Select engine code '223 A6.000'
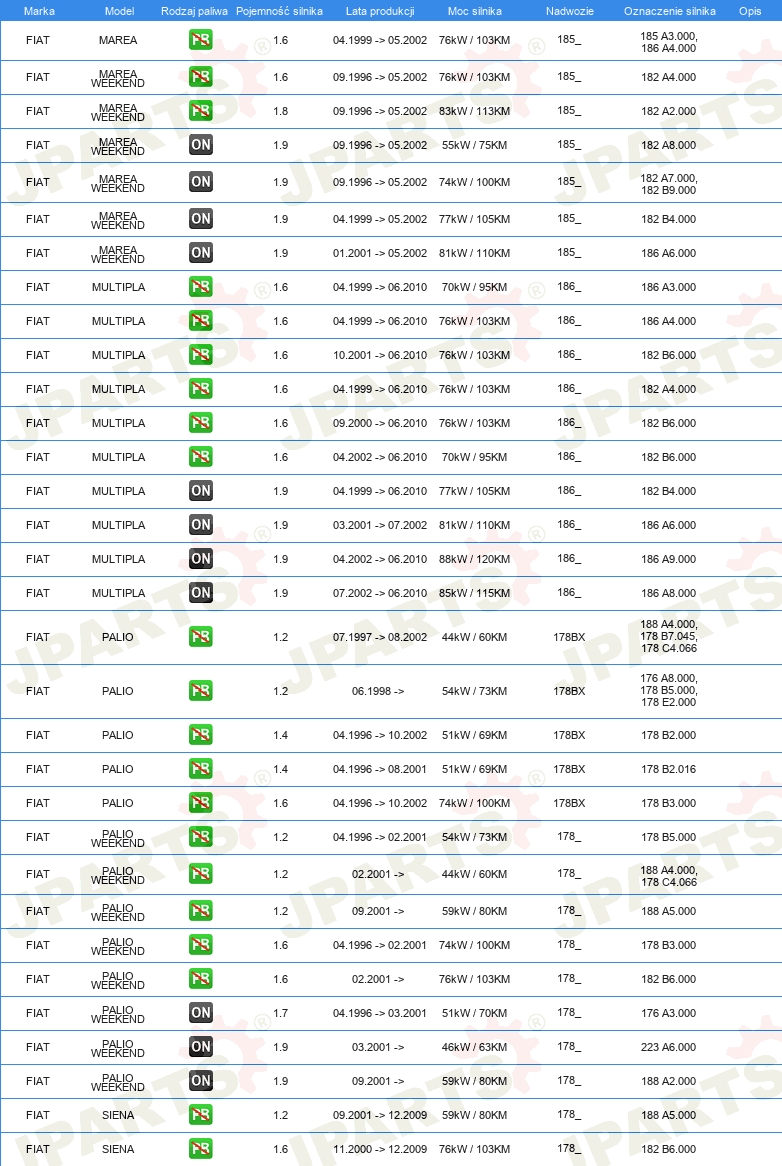This screenshot has width=782, height=1166. (x=669, y=1047)
